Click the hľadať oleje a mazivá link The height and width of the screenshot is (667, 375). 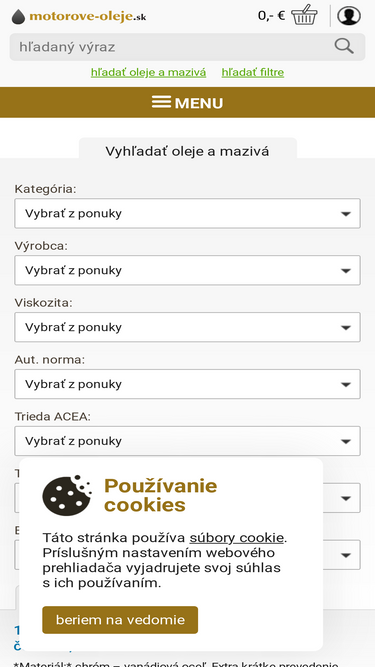pyautogui.click(x=148, y=72)
